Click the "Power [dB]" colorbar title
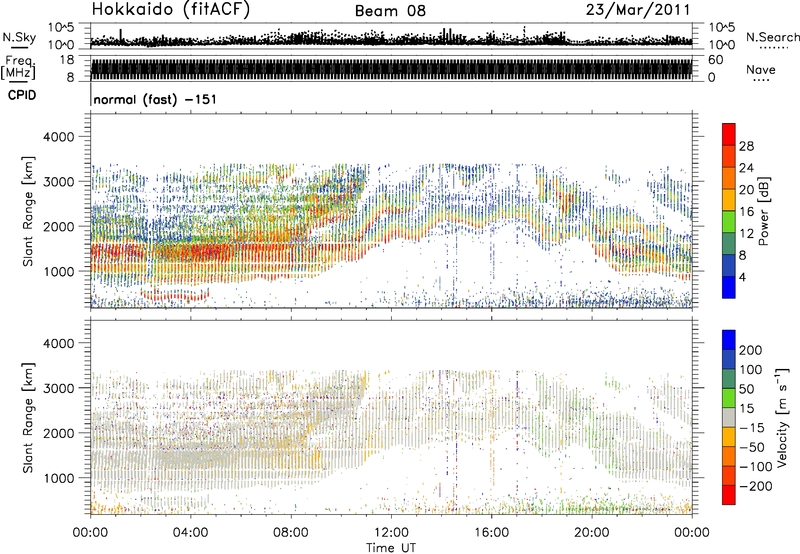The image size is (800, 554). (763, 211)
